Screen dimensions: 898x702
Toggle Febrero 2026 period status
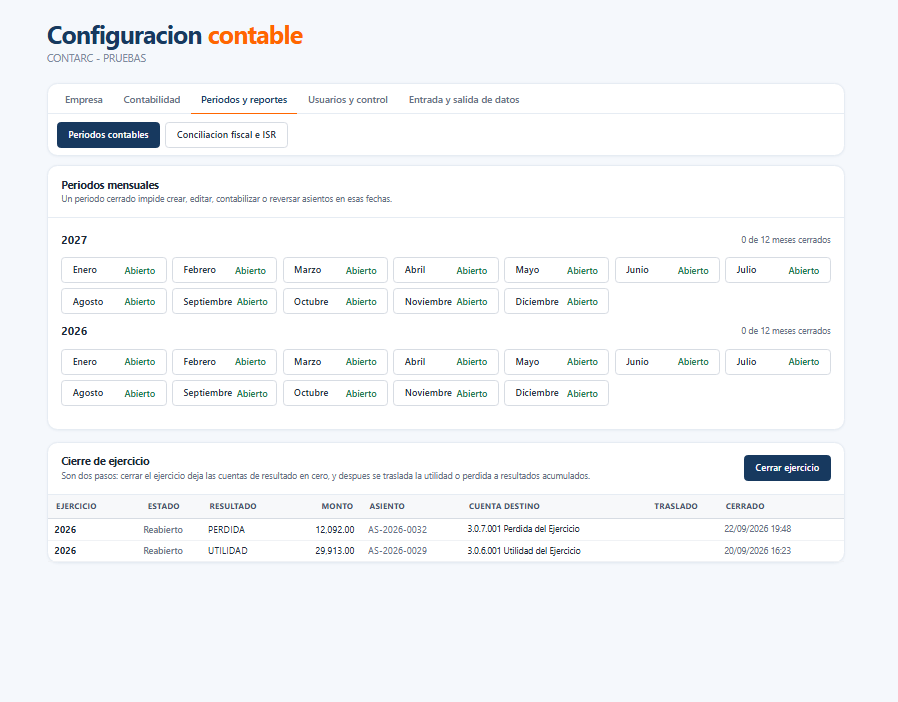coord(224,362)
